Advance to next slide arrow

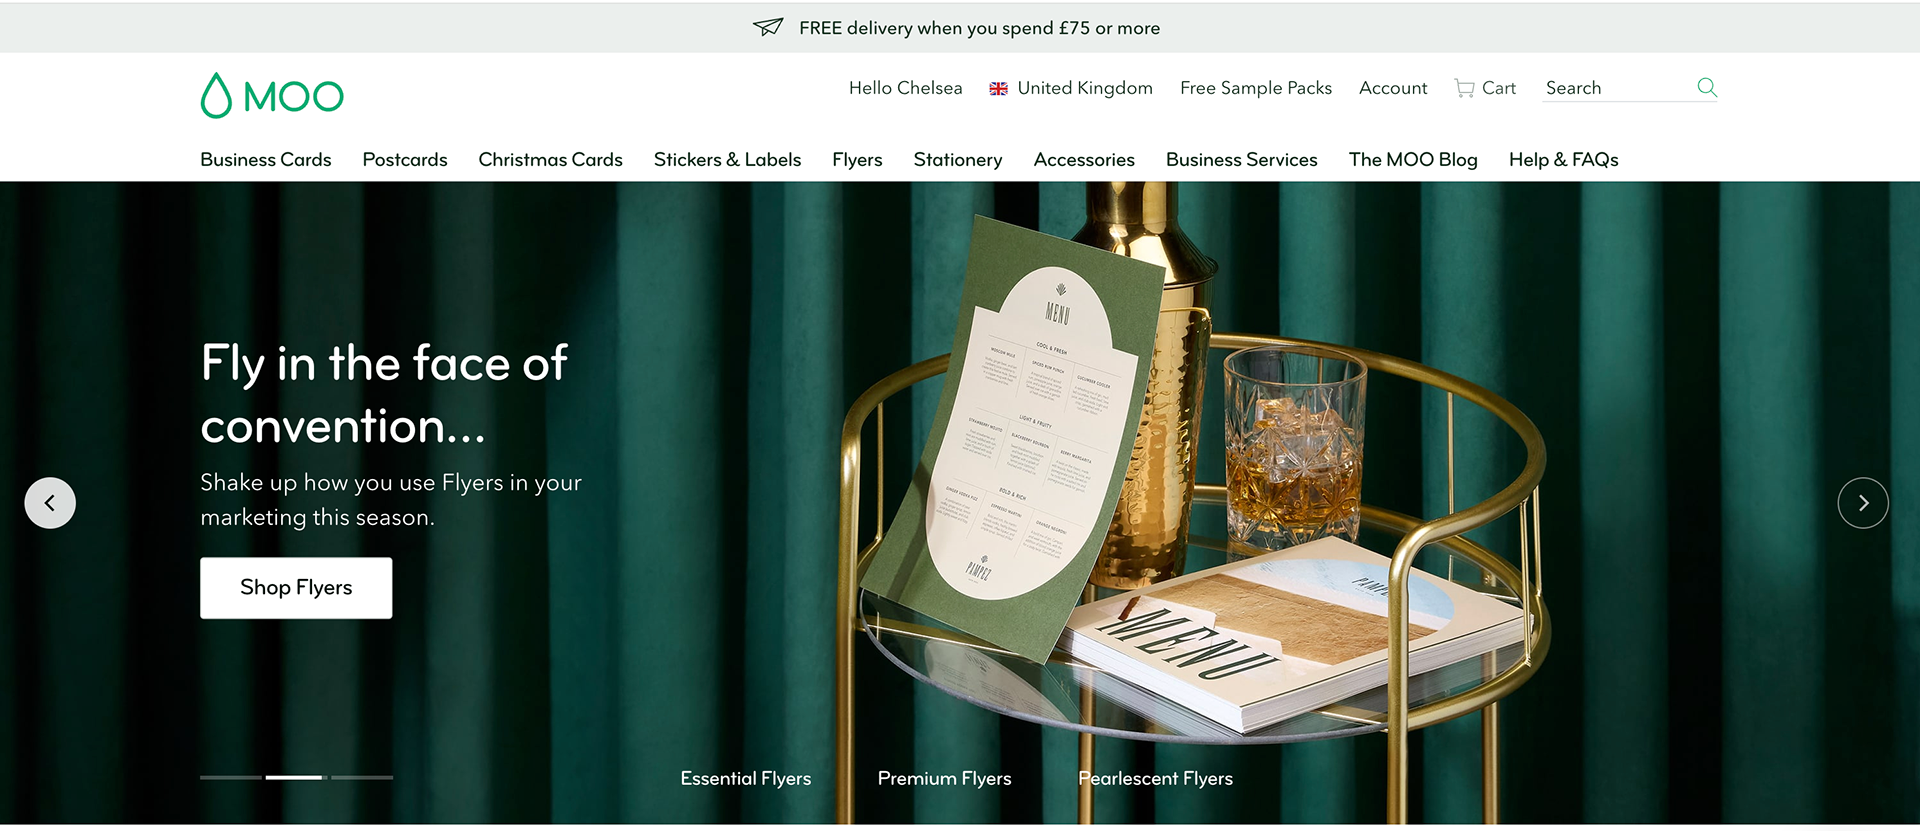click(x=1863, y=503)
